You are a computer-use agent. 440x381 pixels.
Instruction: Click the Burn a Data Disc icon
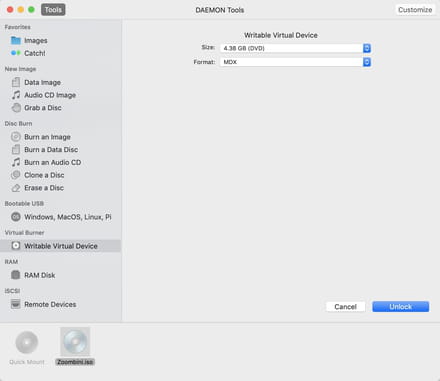pos(16,149)
